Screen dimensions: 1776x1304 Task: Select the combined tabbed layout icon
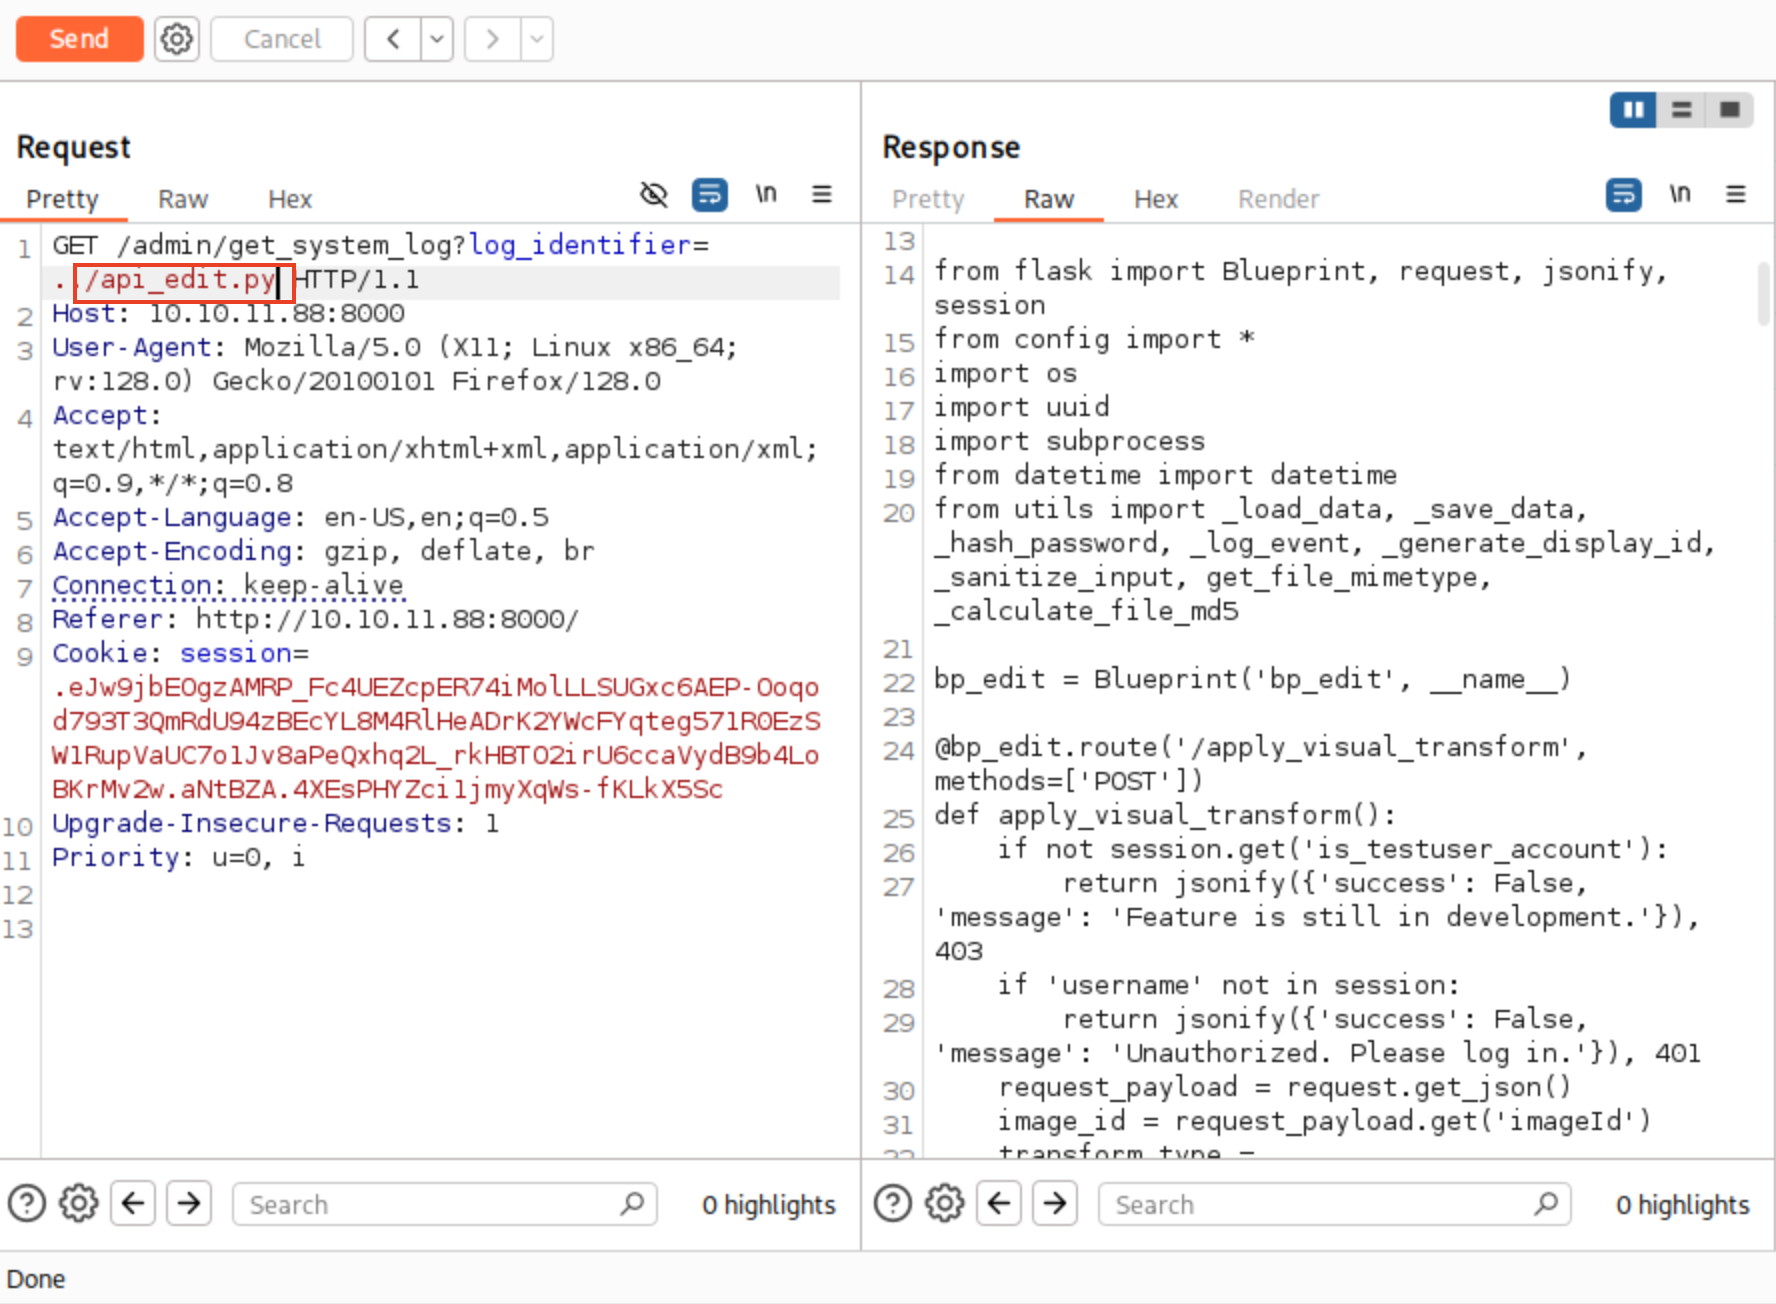point(1730,109)
